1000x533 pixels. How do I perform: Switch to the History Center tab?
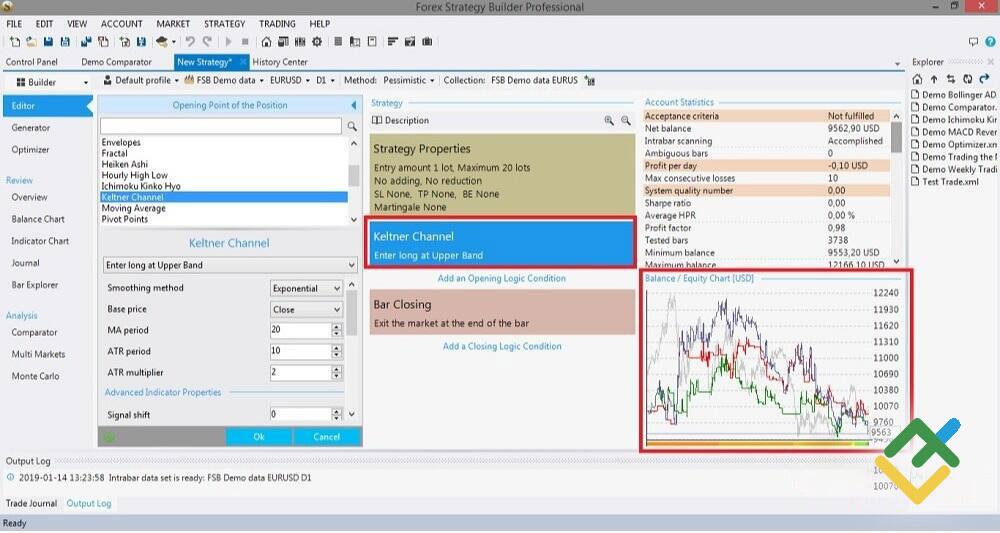click(x=280, y=62)
